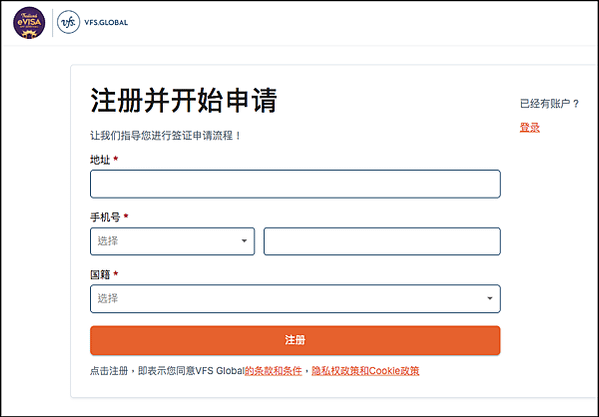Image resolution: width=599 pixels, height=417 pixels.
Task: Click the VFS.GLOBAL wordmark text
Action: pos(106,23)
